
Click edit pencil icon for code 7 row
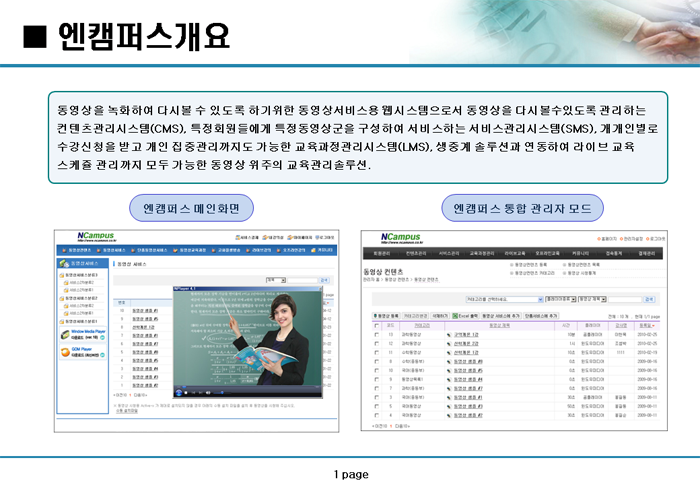tap(449, 389)
